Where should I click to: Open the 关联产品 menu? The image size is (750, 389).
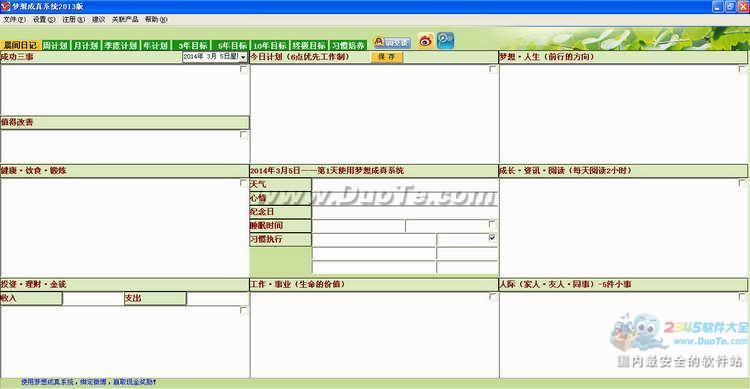click(x=125, y=20)
